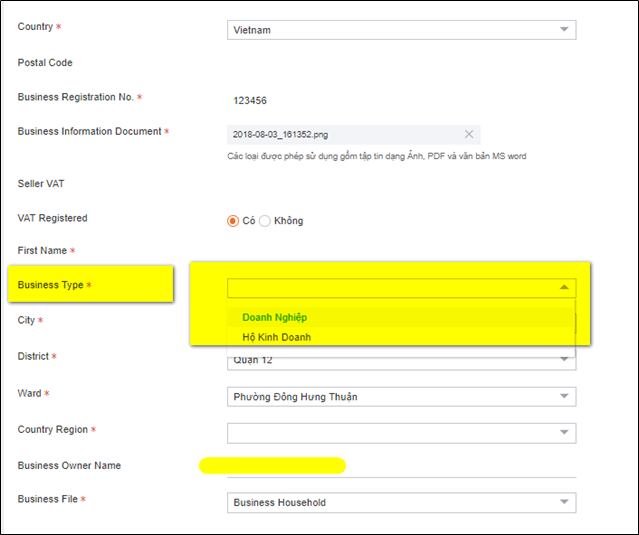Screen dimensions: 639x535
Task: Select the "Có" VAT Registered radio
Action: click(x=233, y=221)
